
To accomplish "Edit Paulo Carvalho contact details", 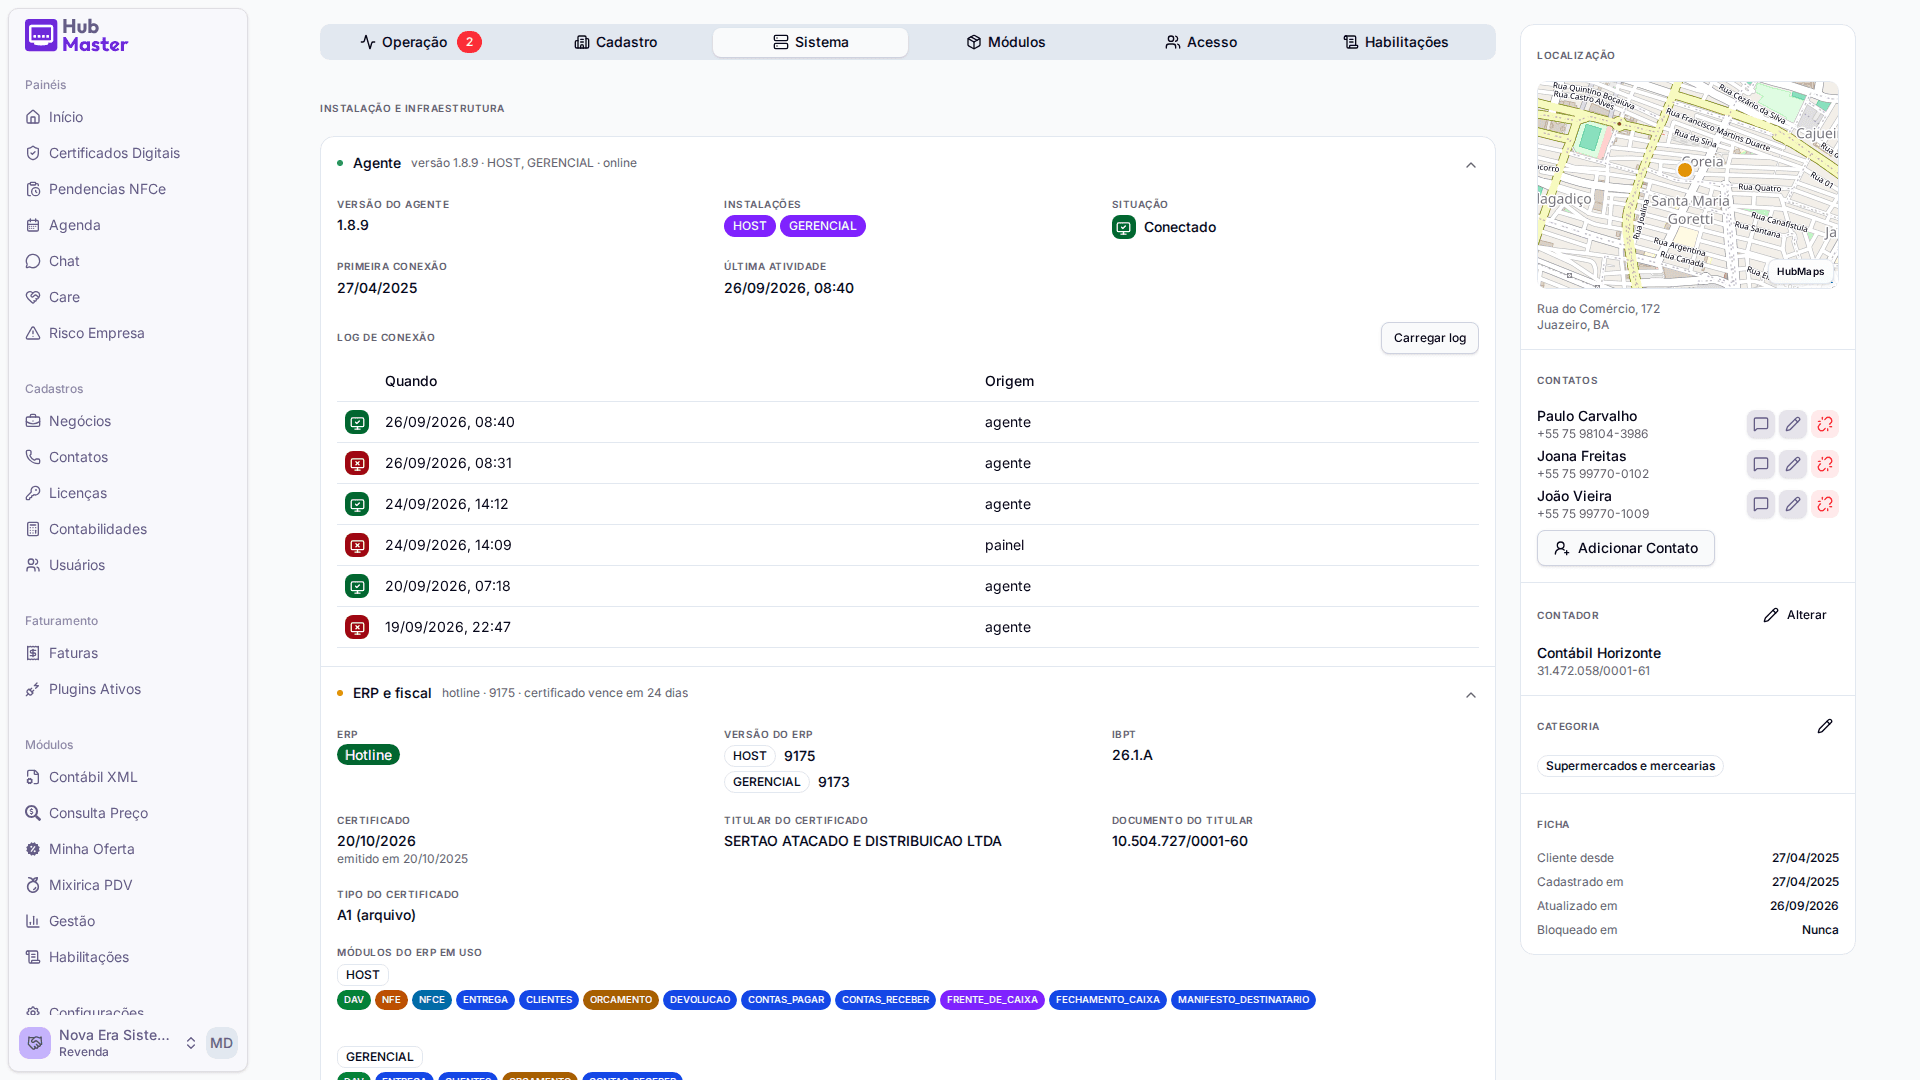I will (x=1792, y=424).
